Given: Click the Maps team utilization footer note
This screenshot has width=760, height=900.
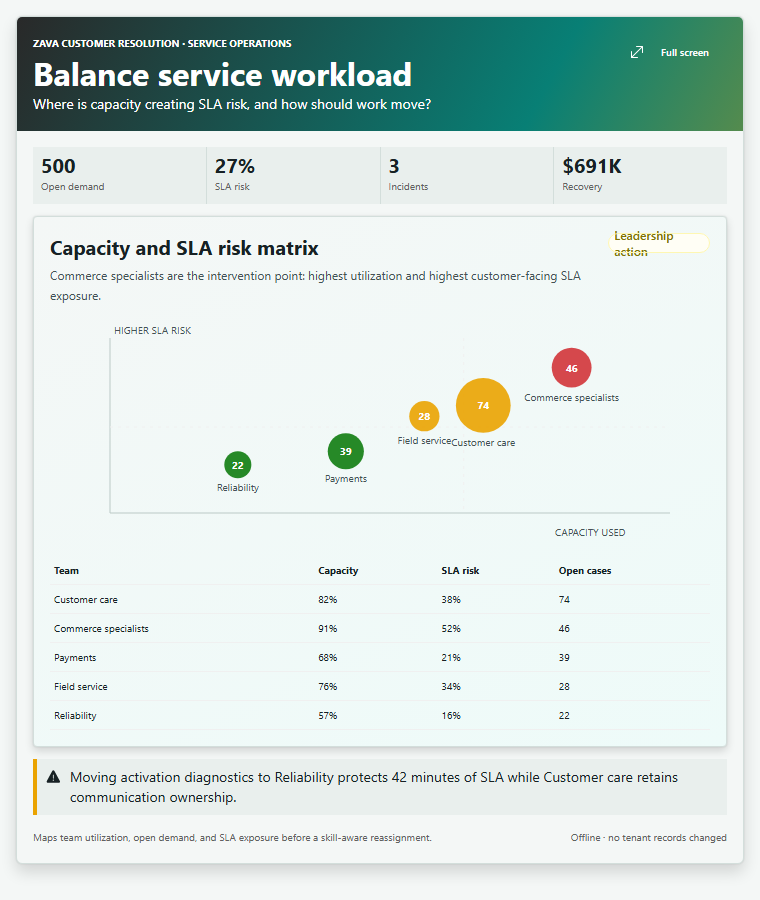Looking at the screenshot, I should [232, 837].
